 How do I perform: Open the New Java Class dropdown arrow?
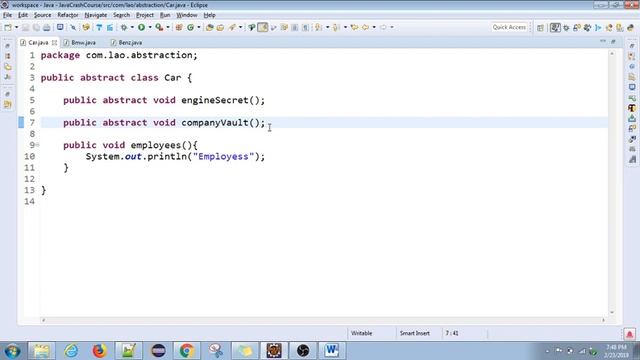[199, 27]
